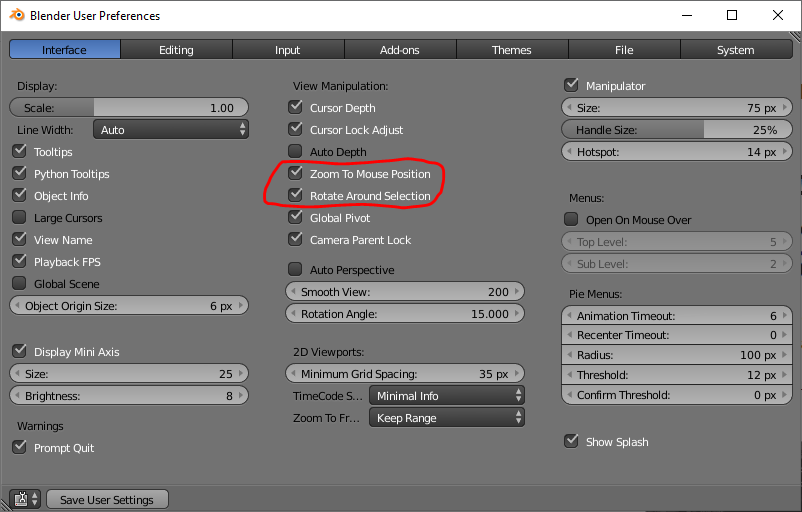Screen dimensions: 802x512
Task: Maximize the User Preferences window
Action: click(732, 15)
